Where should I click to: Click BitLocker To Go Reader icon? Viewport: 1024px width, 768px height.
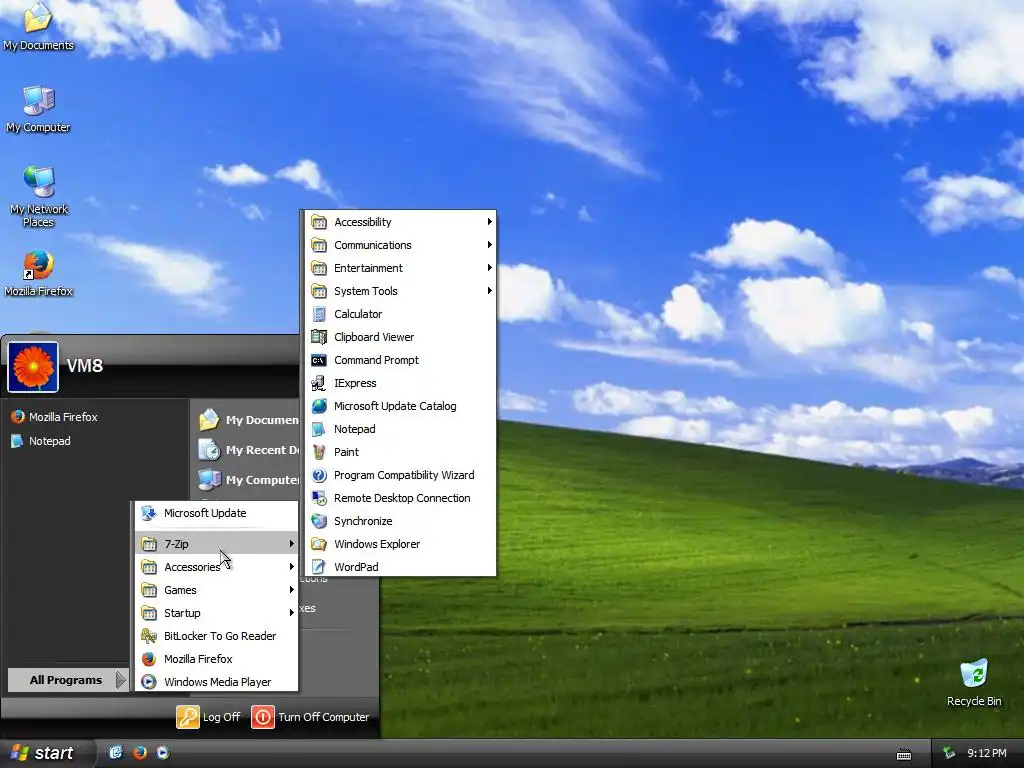pyautogui.click(x=149, y=636)
